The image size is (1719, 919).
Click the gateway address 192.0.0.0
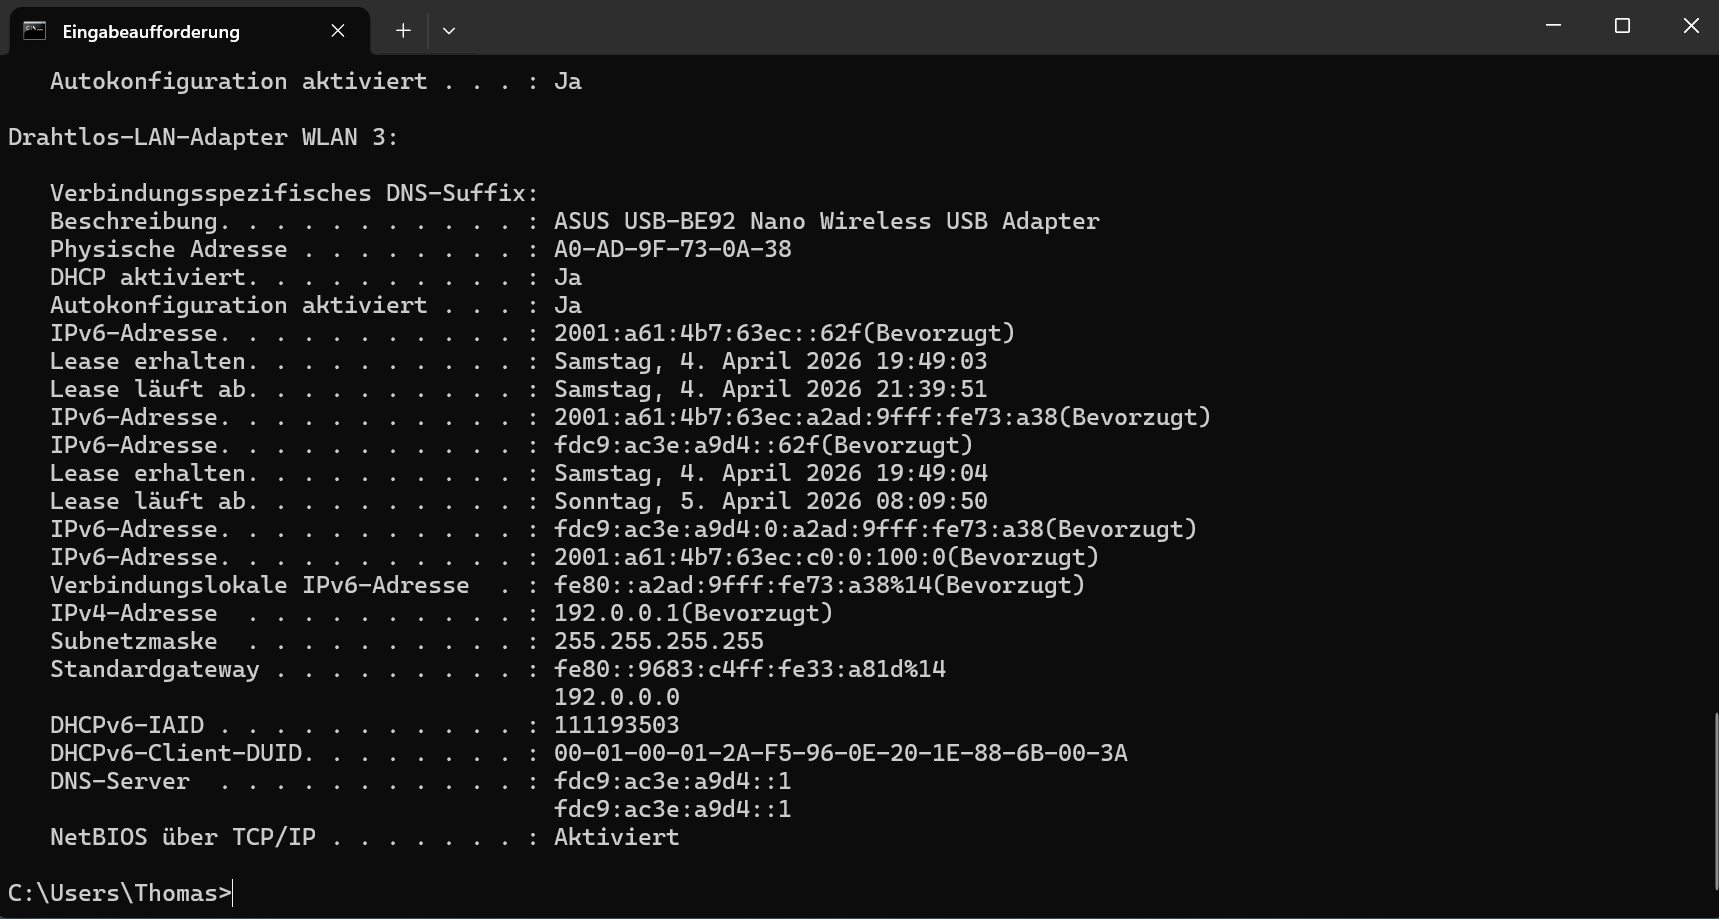(x=616, y=697)
